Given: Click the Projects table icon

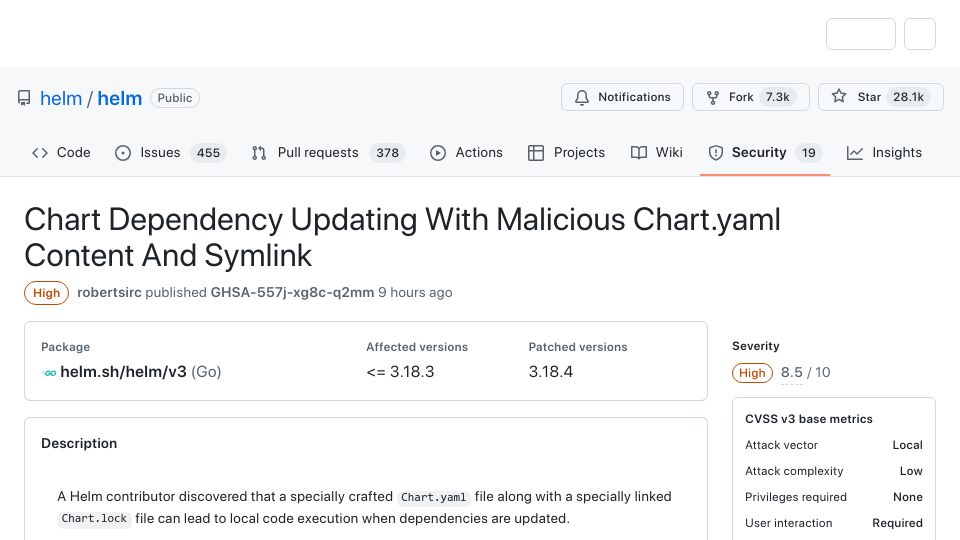Looking at the screenshot, I should (x=536, y=153).
